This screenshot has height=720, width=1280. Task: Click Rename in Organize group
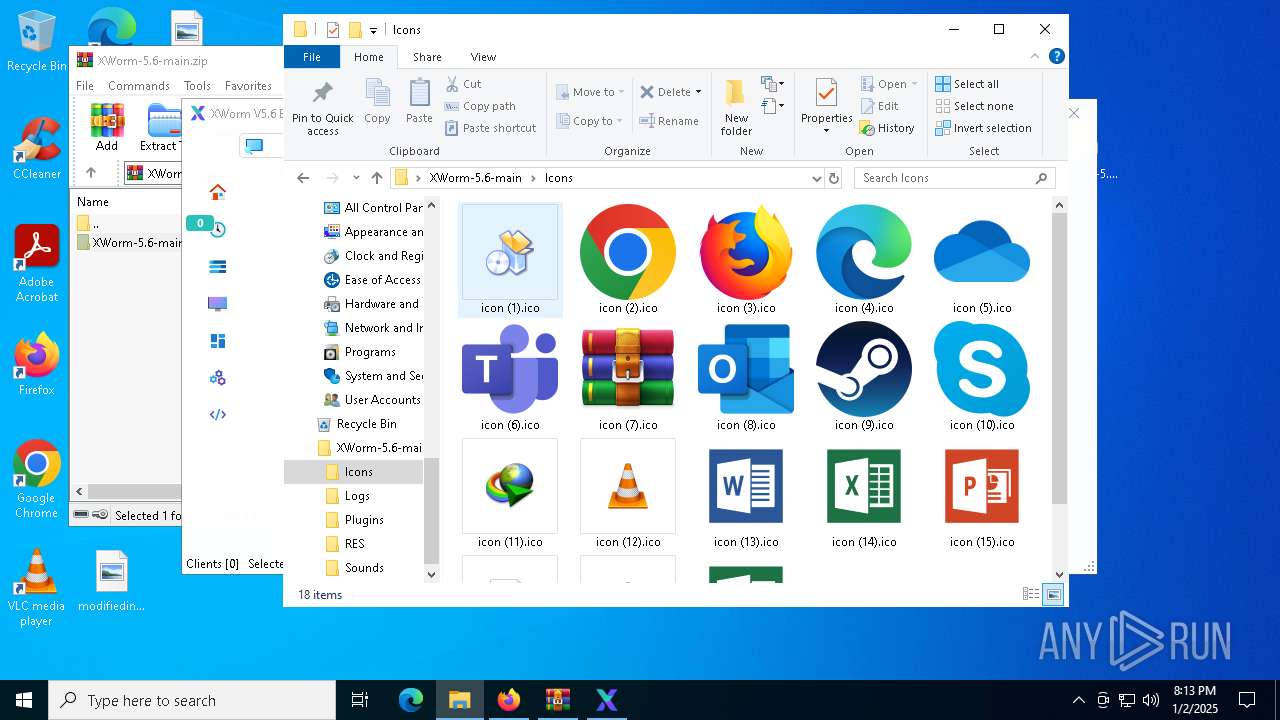pos(669,121)
